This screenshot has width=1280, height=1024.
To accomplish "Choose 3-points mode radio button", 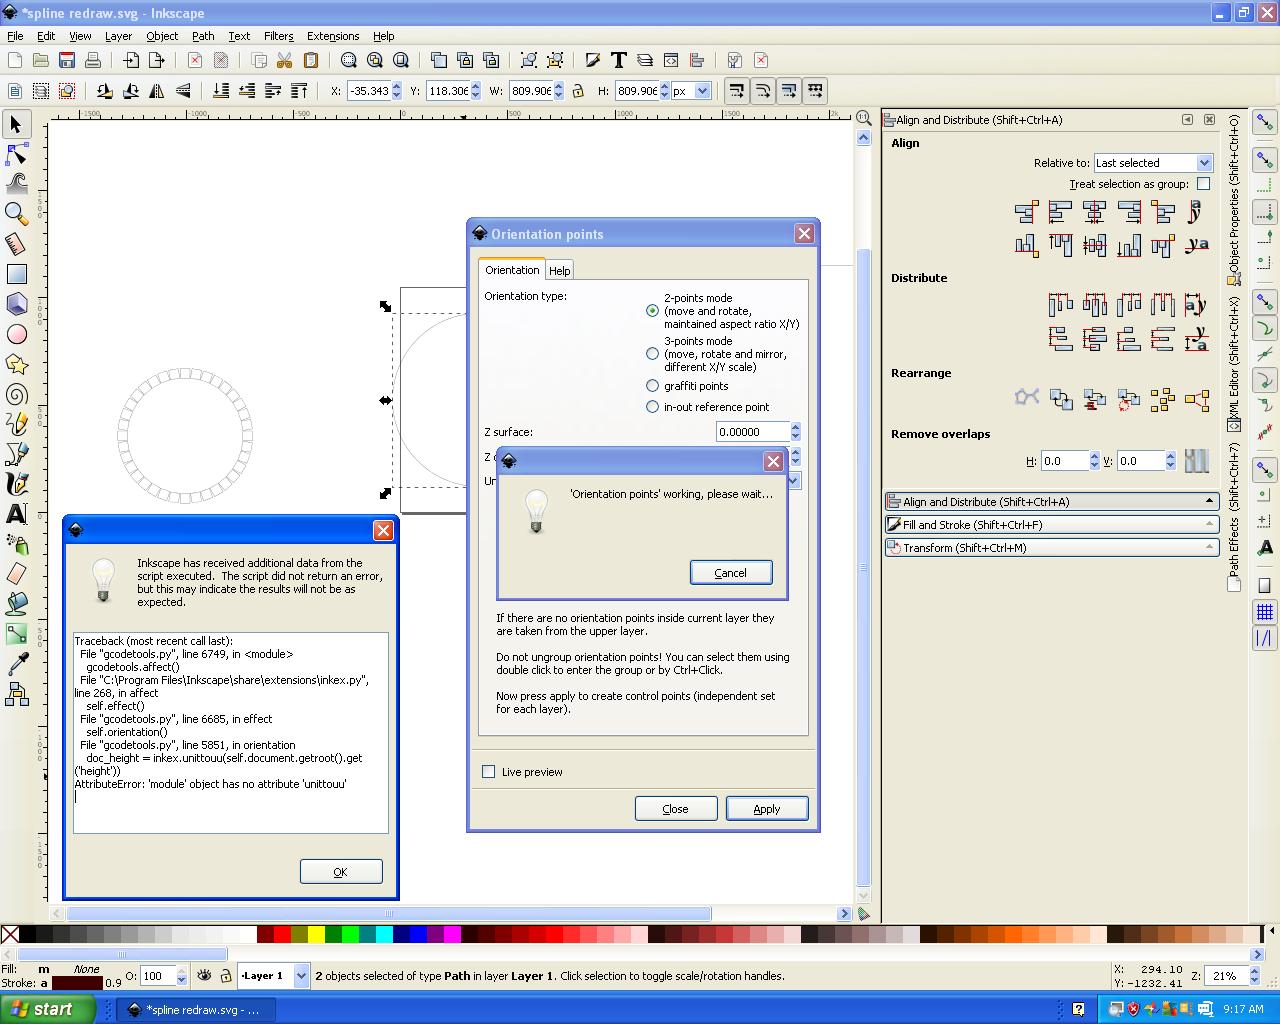I will (x=653, y=354).
